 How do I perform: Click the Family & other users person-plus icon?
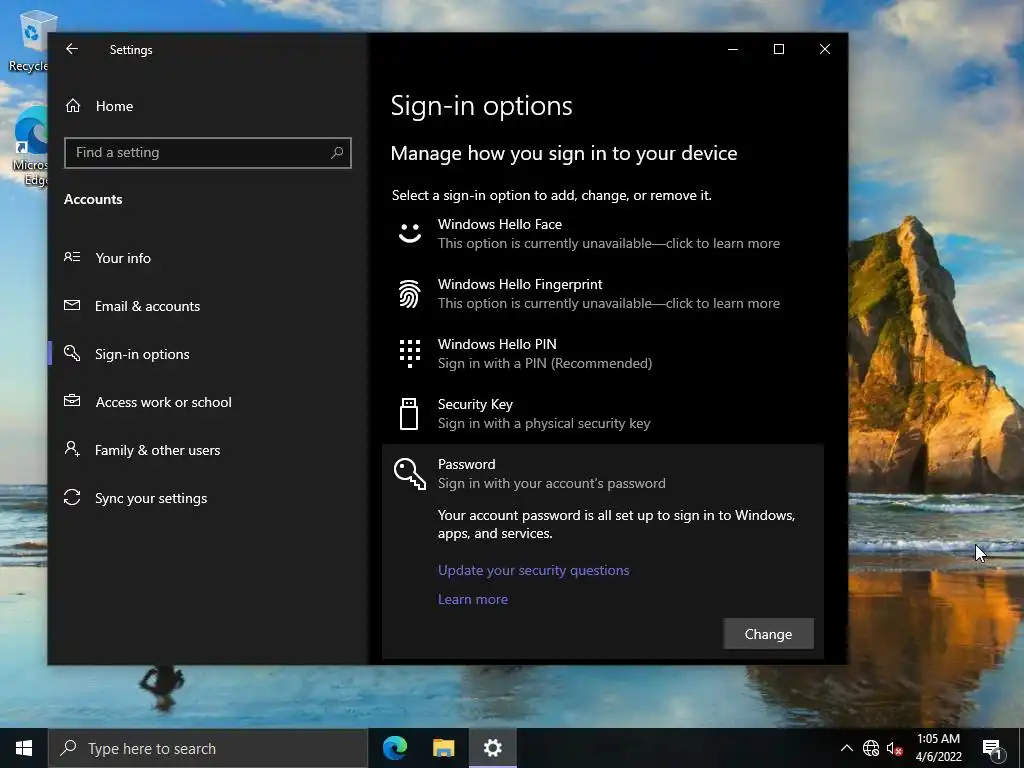72,449
